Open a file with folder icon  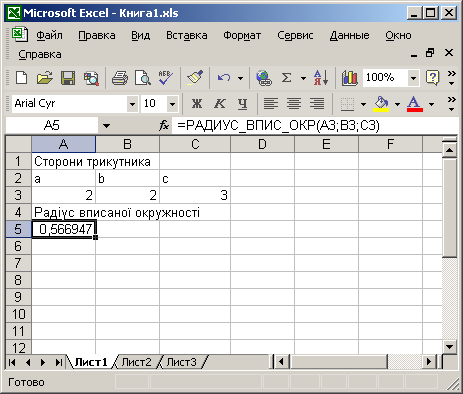(x=45, y=78)
